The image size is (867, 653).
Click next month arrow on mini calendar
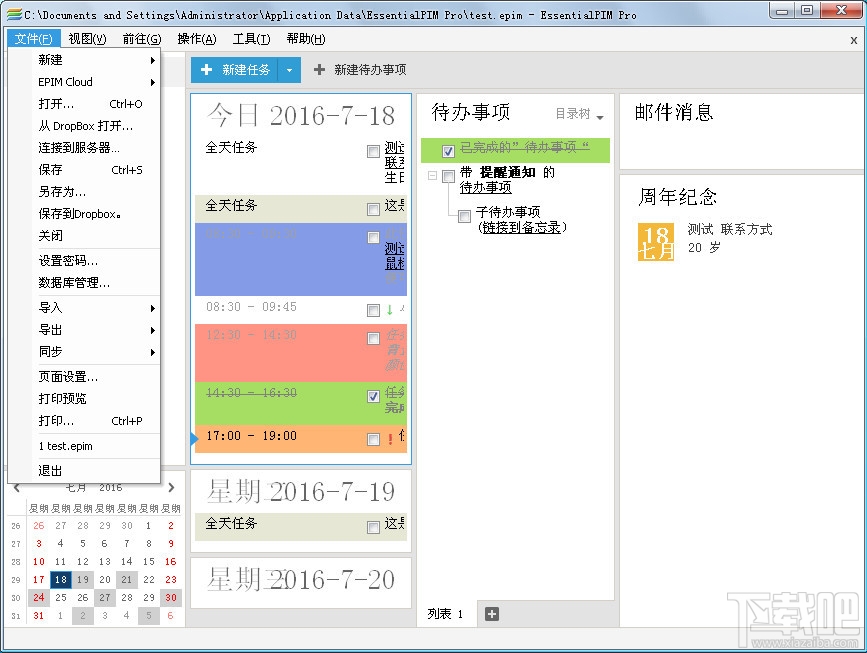click(170, 487)
